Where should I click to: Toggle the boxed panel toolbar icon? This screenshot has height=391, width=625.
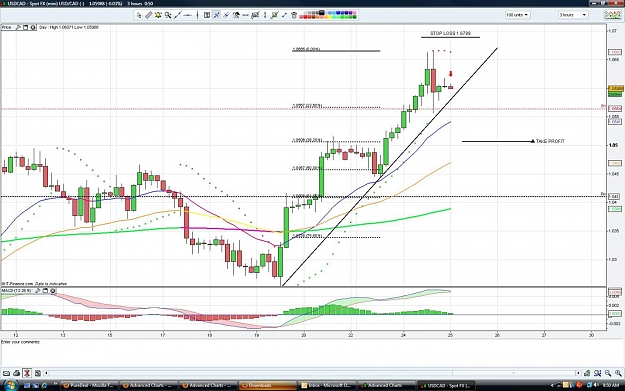click(x=207, y=15)
